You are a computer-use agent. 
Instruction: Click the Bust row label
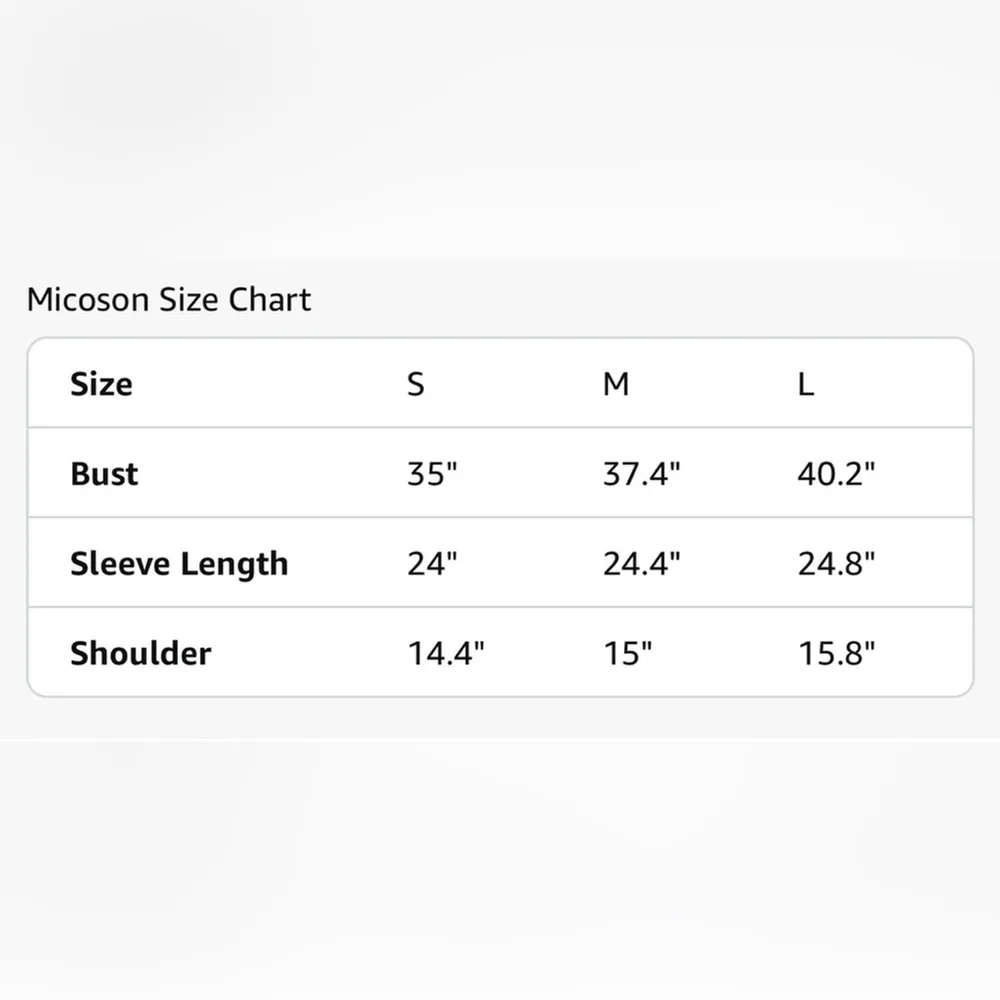tap(104, 474)
